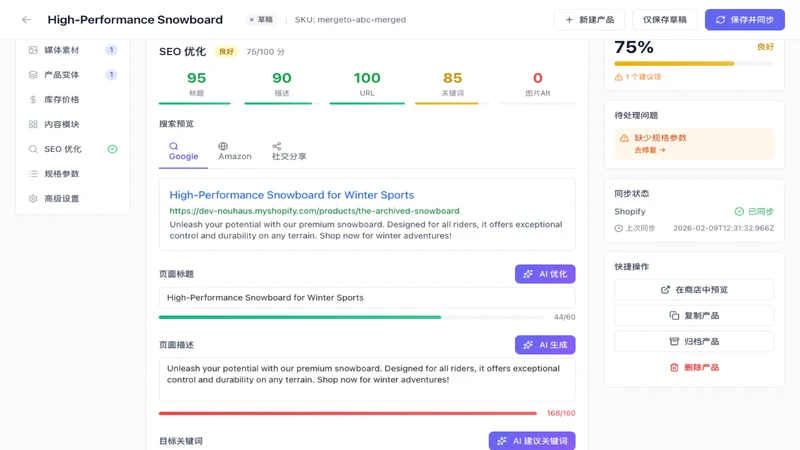Click the 缺少规格参数 warning icon
800x450 pixels.
point(624,138)
